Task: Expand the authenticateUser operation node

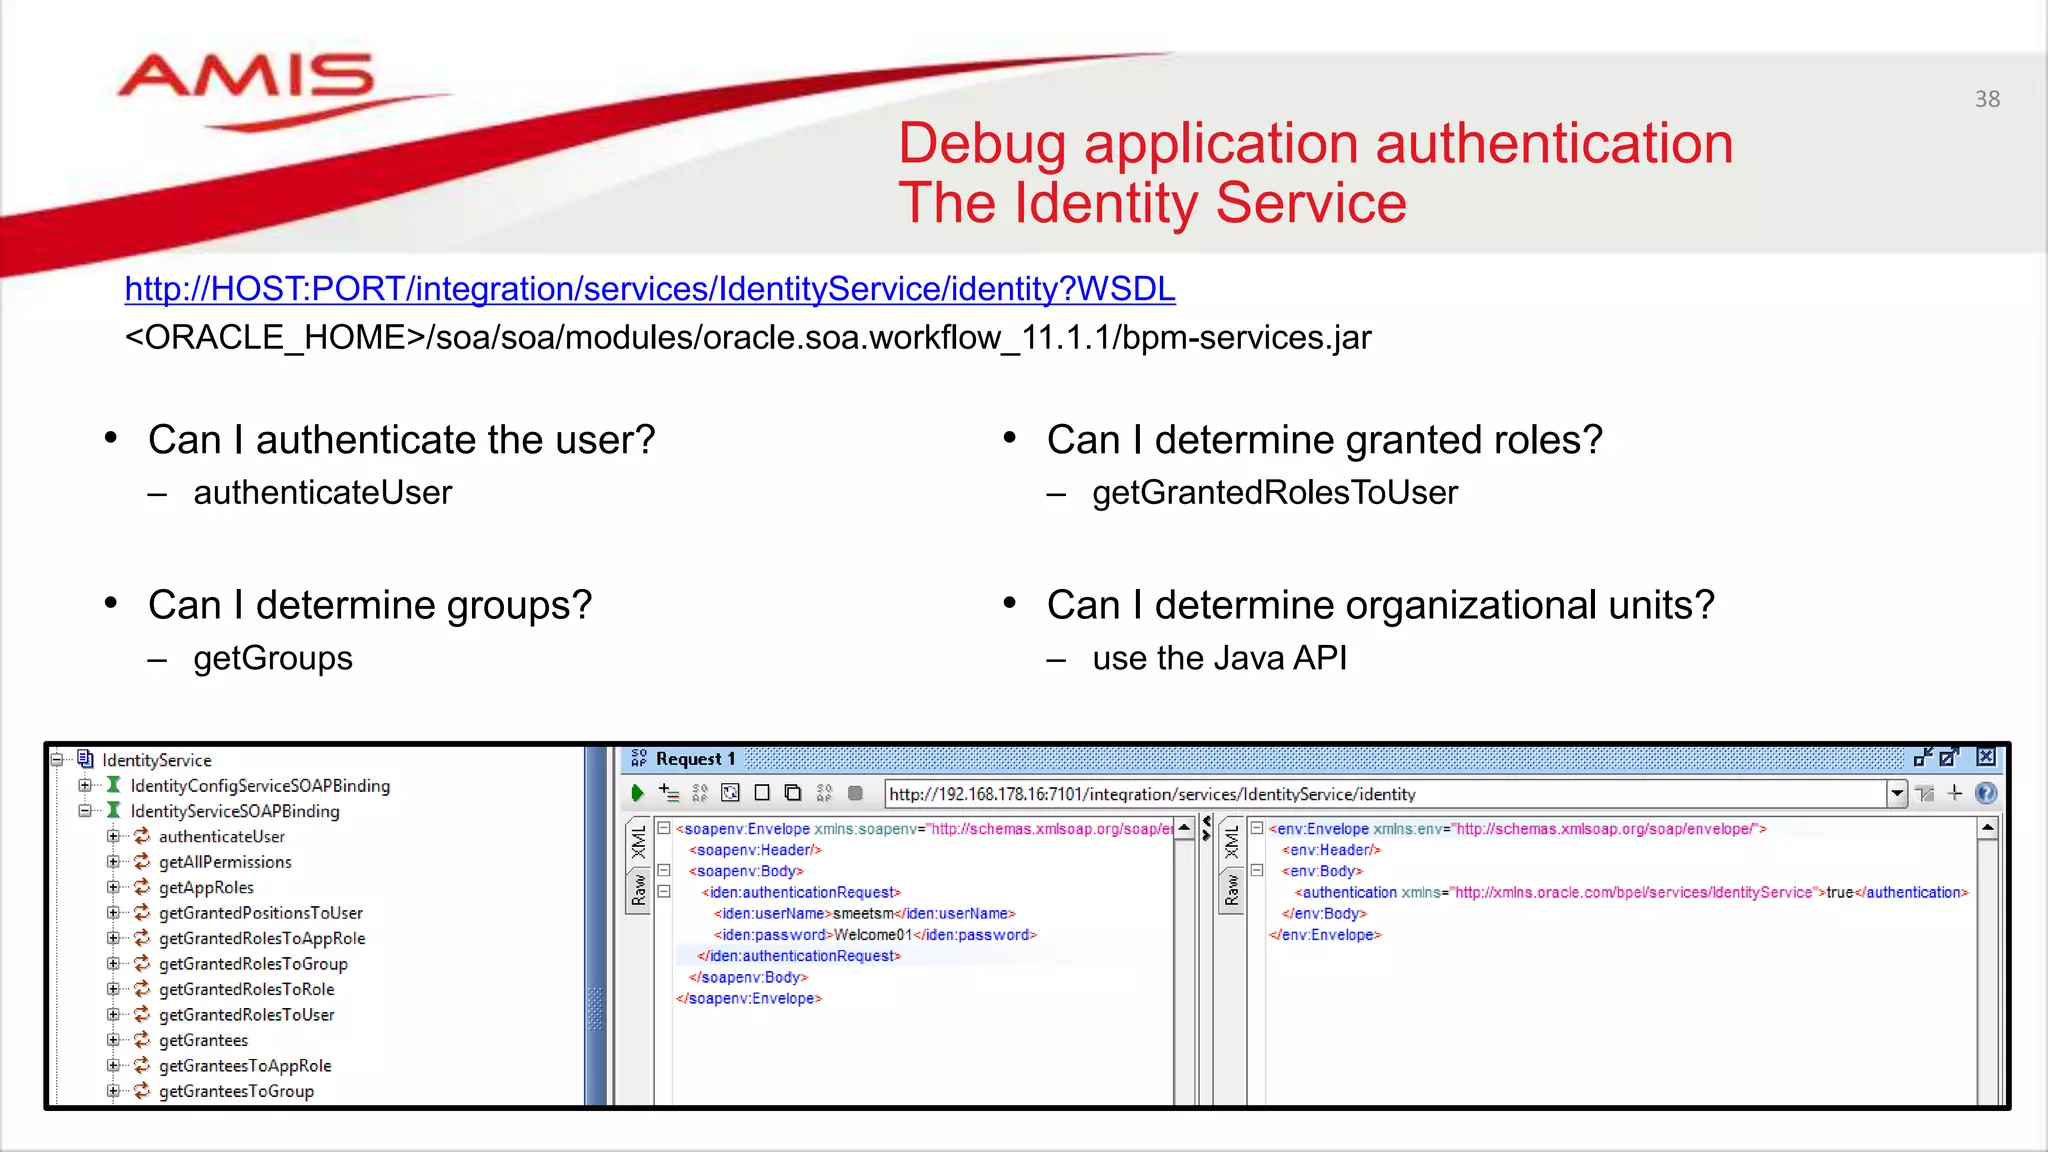Action: 113,836
